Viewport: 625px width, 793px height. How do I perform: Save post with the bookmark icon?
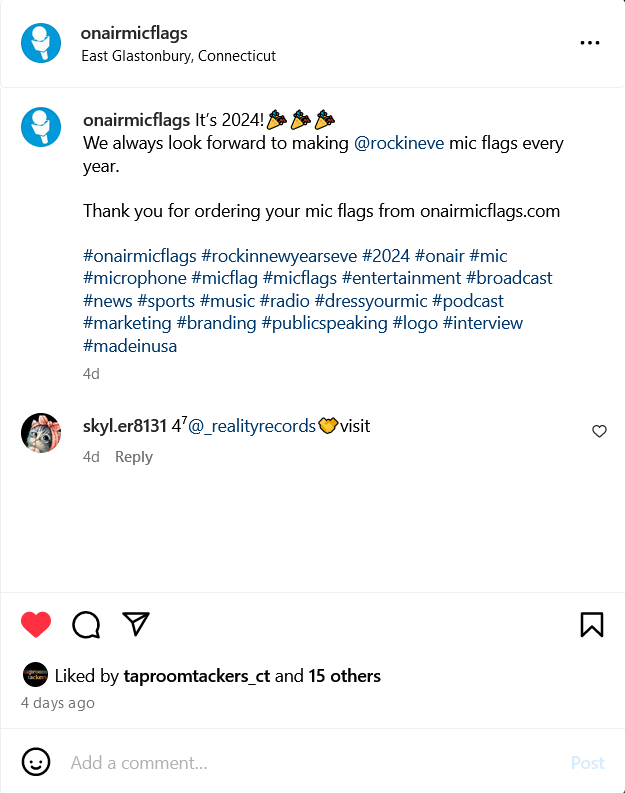coord(591,625)
